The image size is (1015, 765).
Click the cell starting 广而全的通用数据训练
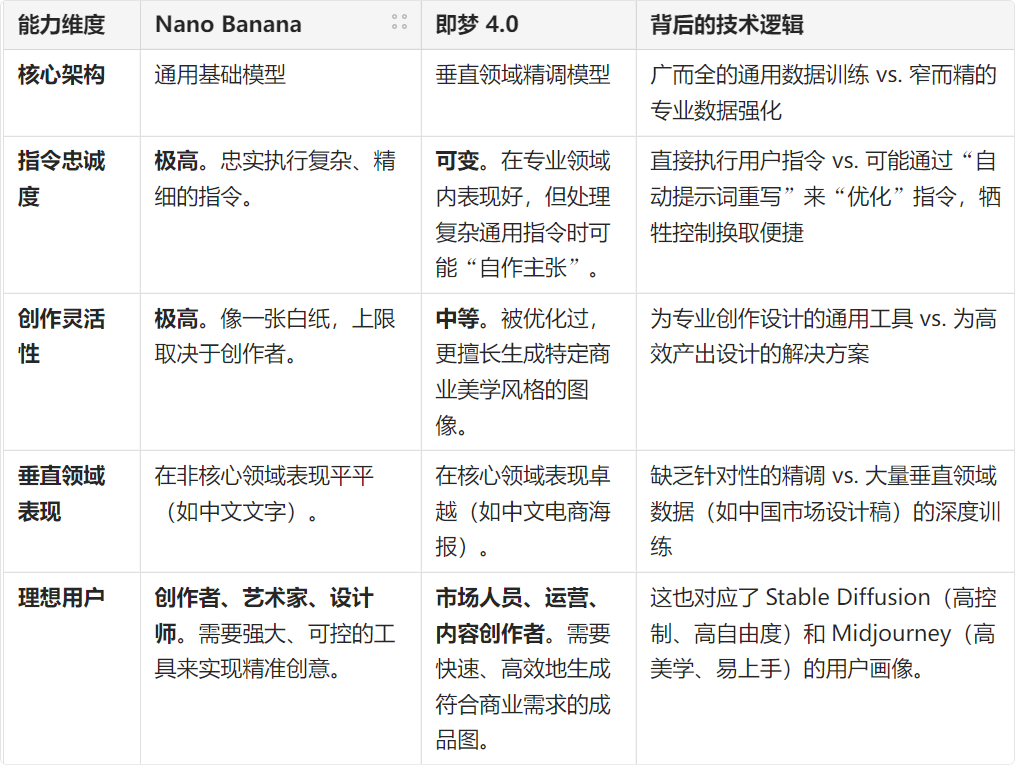pyautogui.click(x=825, y=93)
